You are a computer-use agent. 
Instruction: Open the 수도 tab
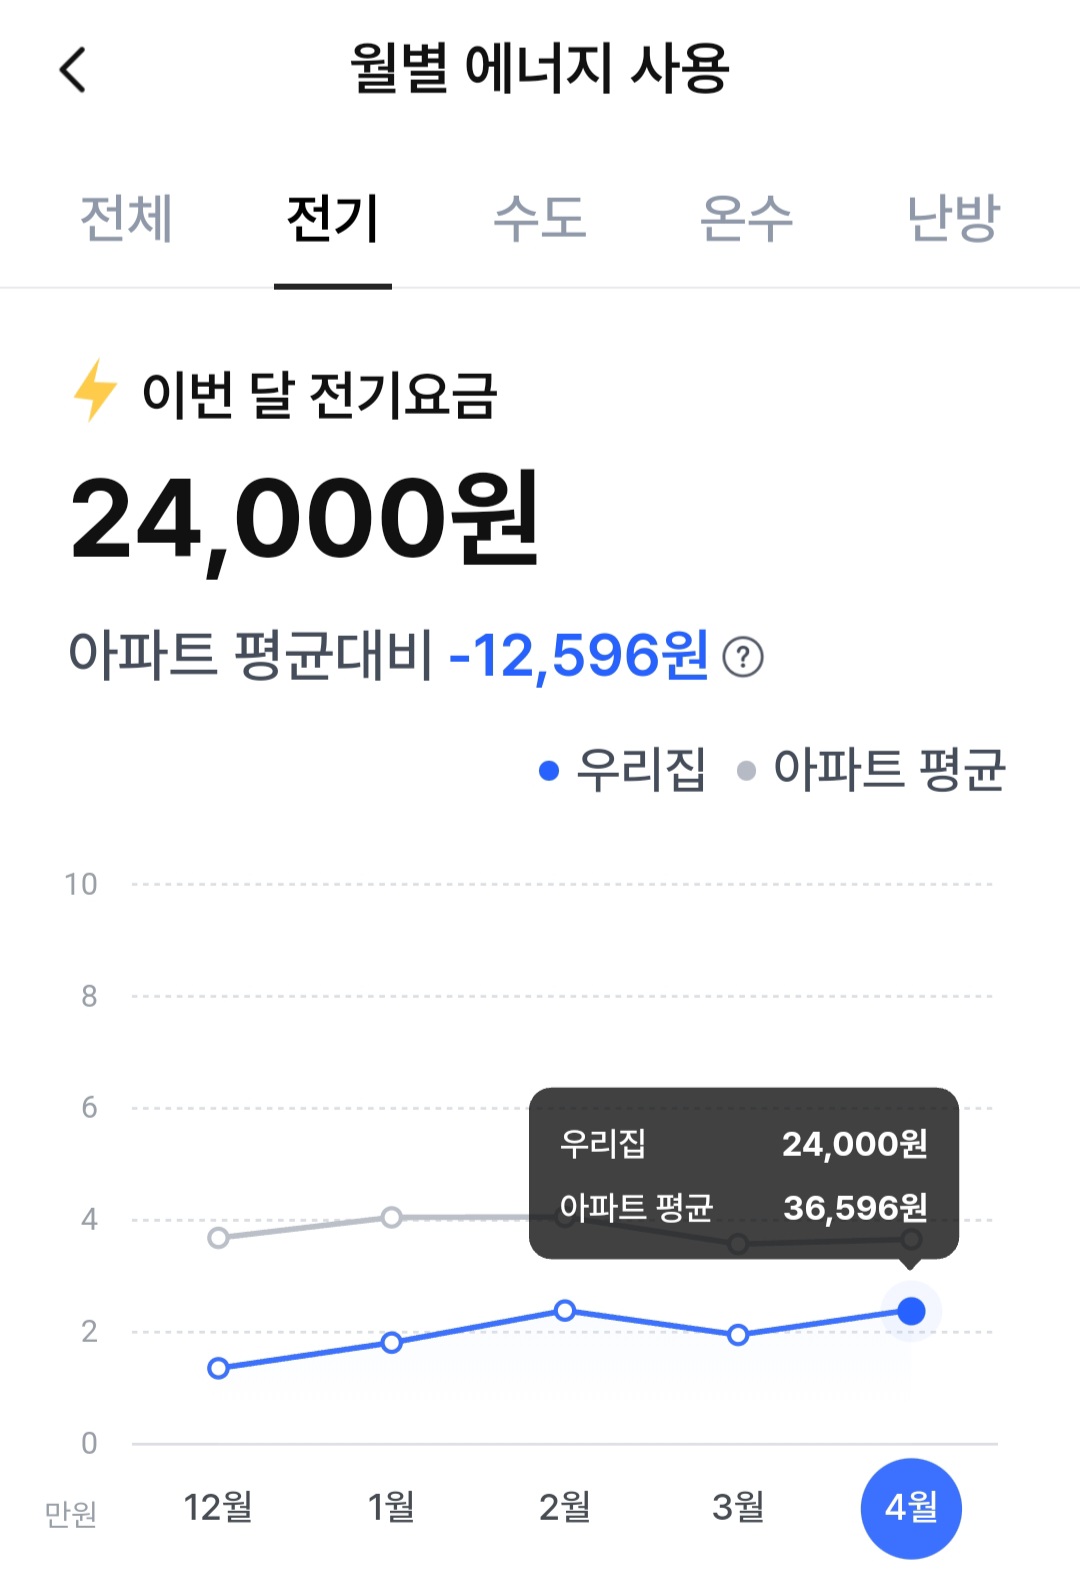[x=540, y=218]
